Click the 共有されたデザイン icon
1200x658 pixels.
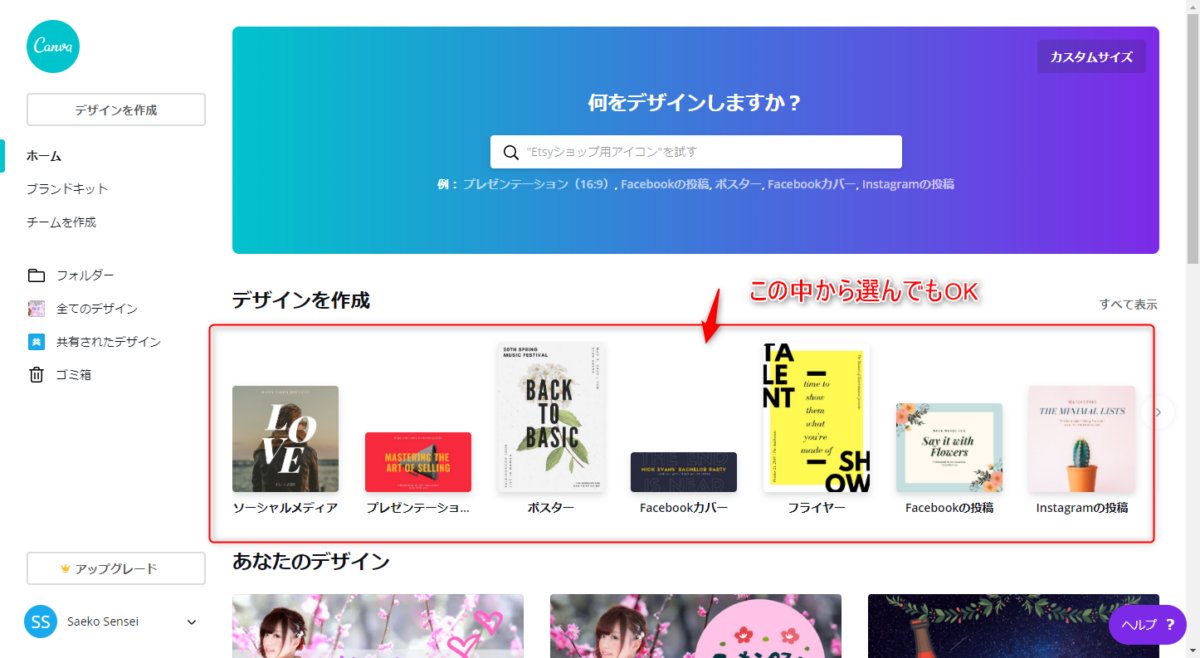[36, 342]
